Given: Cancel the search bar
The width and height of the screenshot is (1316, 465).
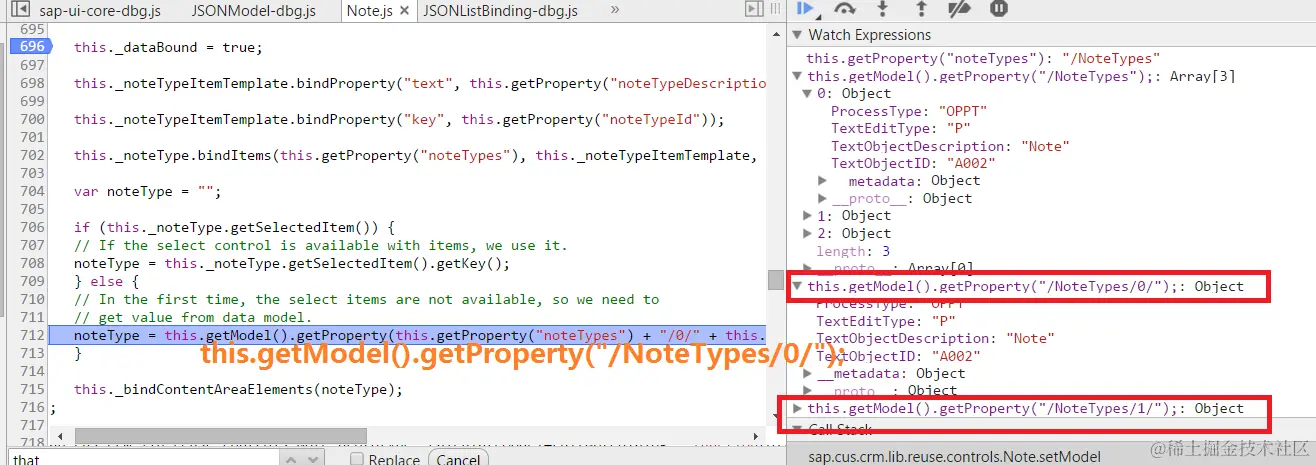Looking at the screenshot, I should [x=457, y=458].
